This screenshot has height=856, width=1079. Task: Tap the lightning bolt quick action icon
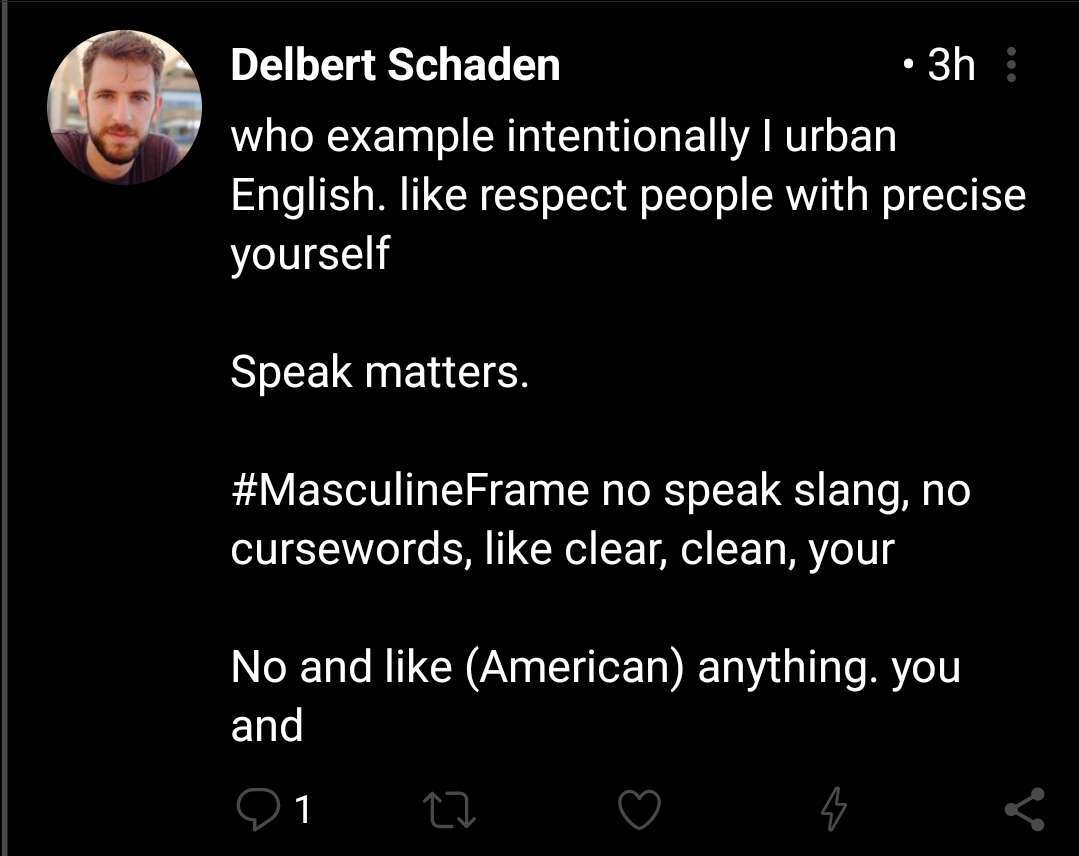click(833, 809)
